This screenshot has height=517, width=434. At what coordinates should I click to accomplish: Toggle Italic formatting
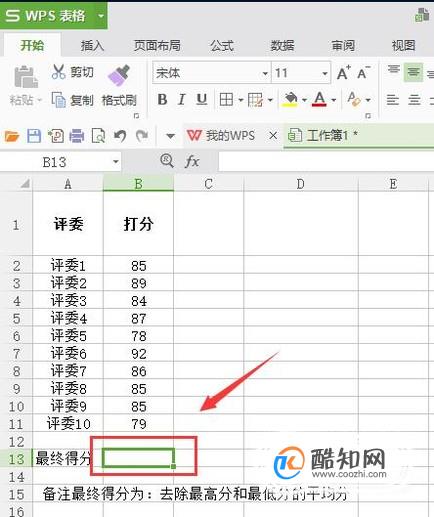coord(182,99)
